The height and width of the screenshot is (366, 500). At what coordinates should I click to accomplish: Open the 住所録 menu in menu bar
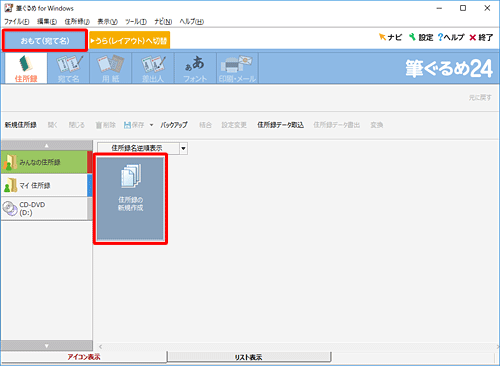tap(77, 21)
